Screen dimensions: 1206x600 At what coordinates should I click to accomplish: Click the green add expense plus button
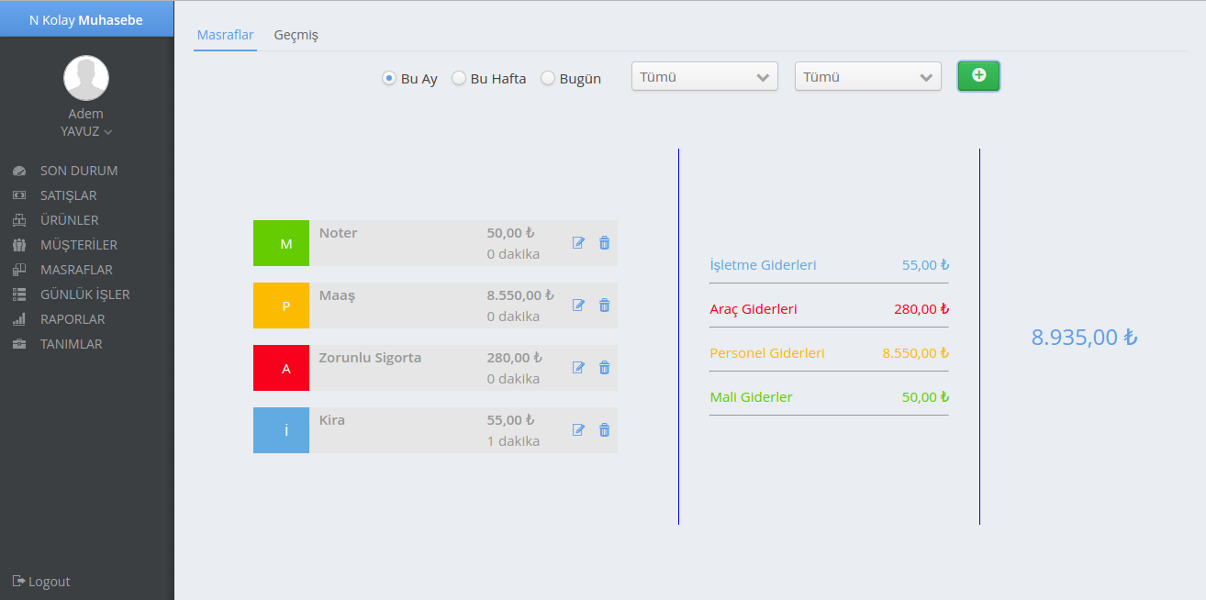click(978, 76)
